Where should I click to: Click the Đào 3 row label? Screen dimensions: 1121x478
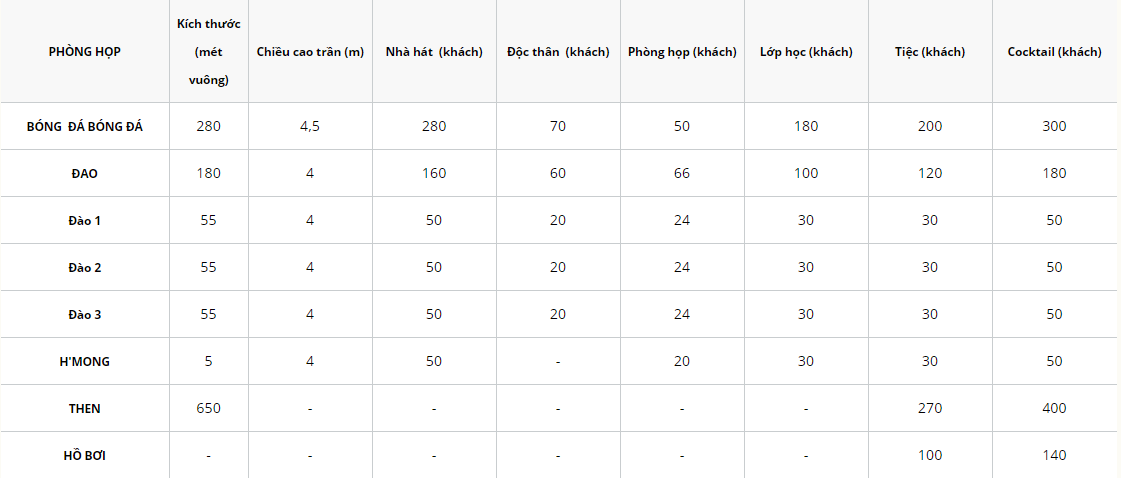pos(84,314)
